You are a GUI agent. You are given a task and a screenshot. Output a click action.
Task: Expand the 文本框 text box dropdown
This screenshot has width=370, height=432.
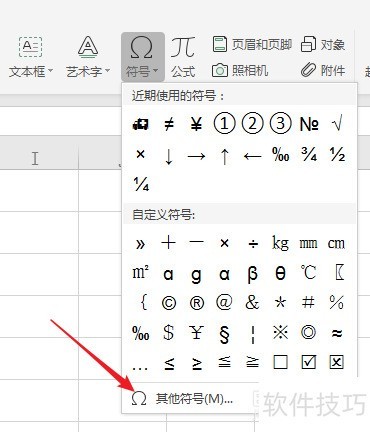(30, 57)
